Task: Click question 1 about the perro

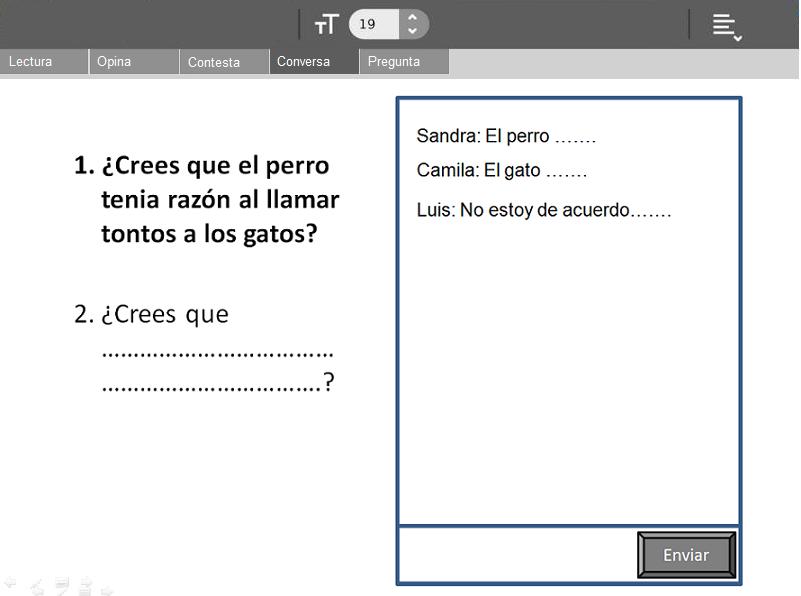Action: coord(208,199)
